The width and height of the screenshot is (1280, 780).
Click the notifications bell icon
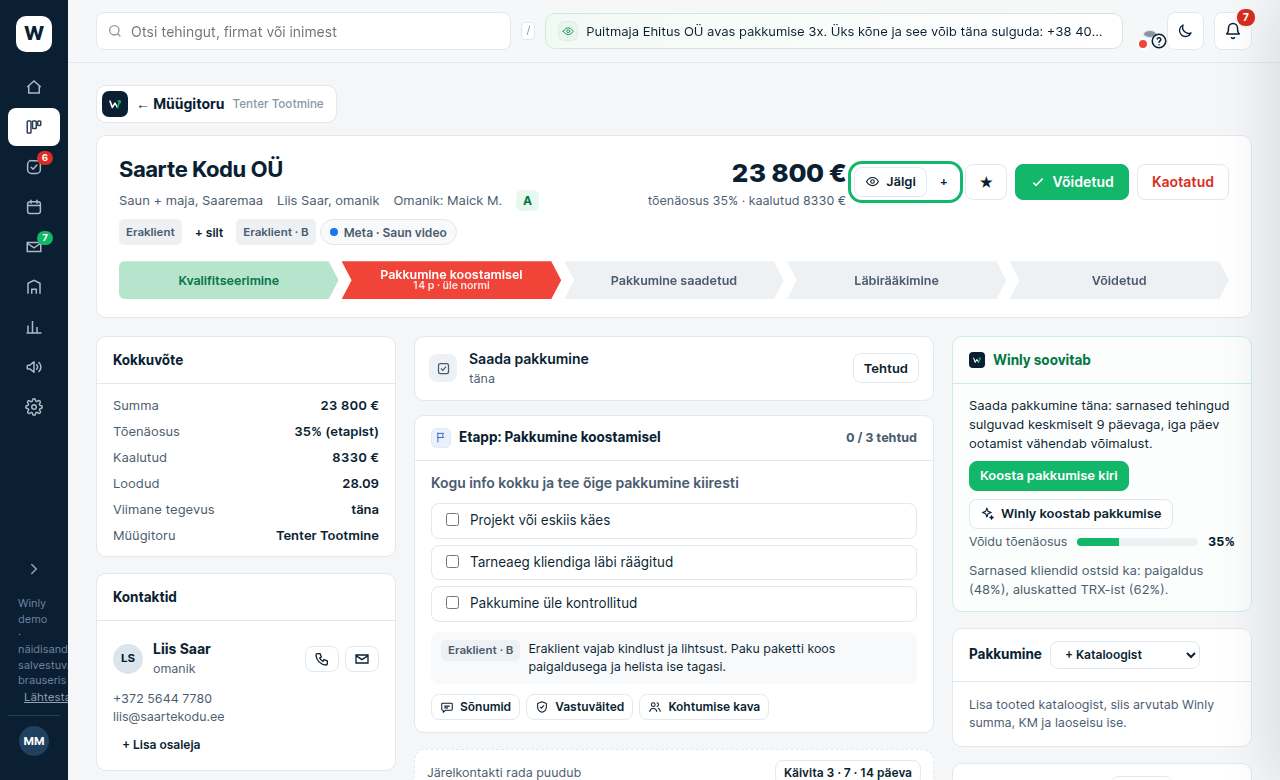point(1233,31)
